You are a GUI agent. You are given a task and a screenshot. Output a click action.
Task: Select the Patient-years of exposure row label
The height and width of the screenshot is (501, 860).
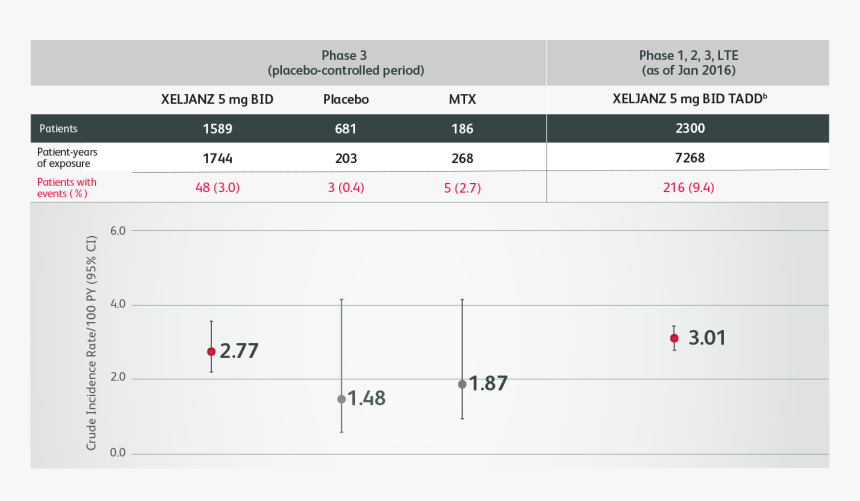pos(67,157)
